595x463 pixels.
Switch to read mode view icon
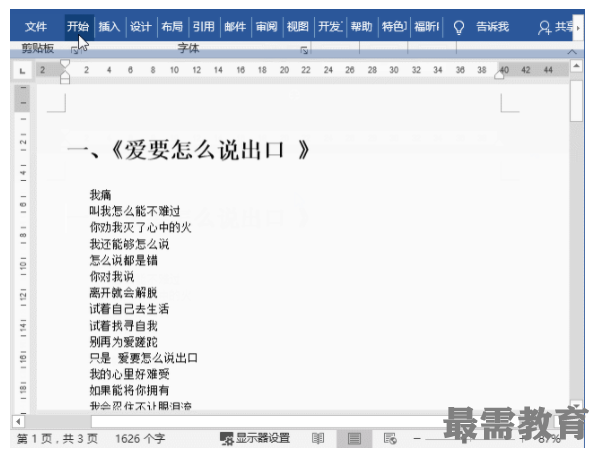tap(318, 439)
